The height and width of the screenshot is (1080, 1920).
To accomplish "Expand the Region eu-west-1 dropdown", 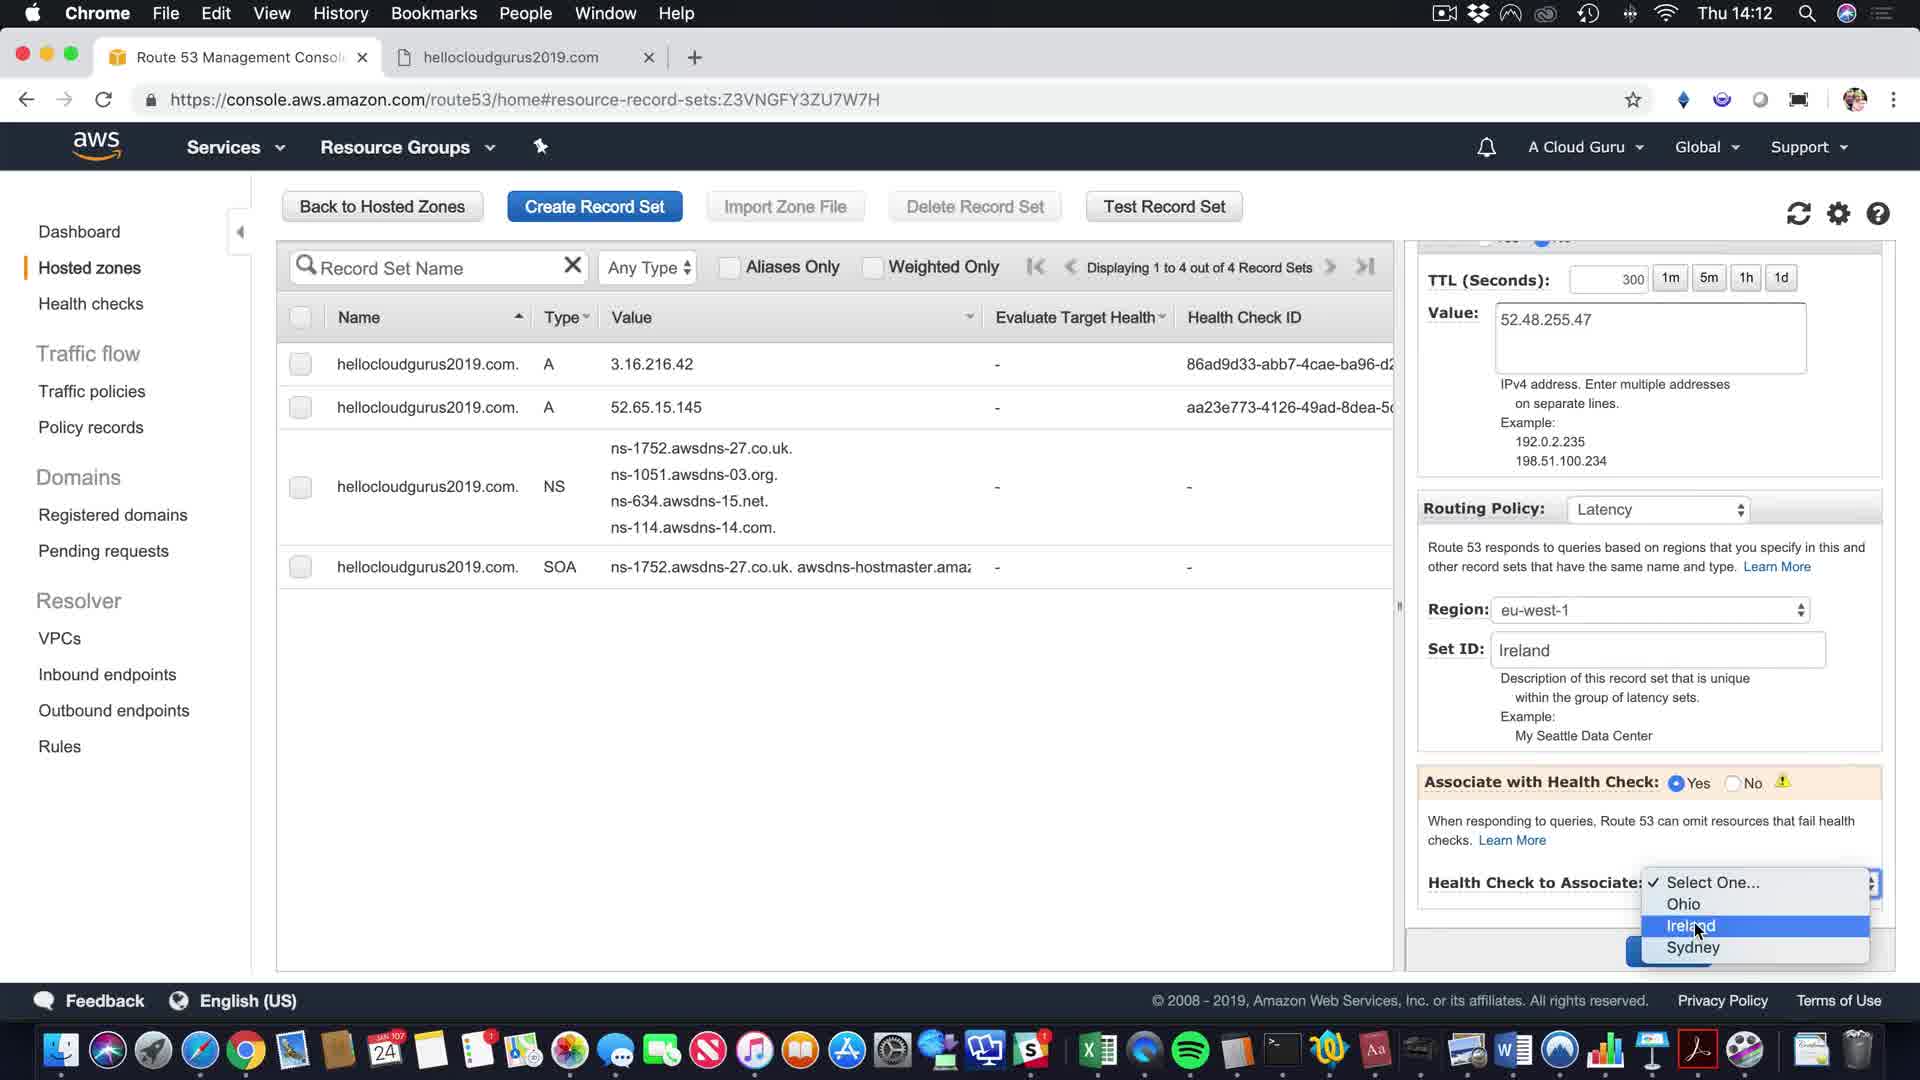I will tap(1650, 610).
